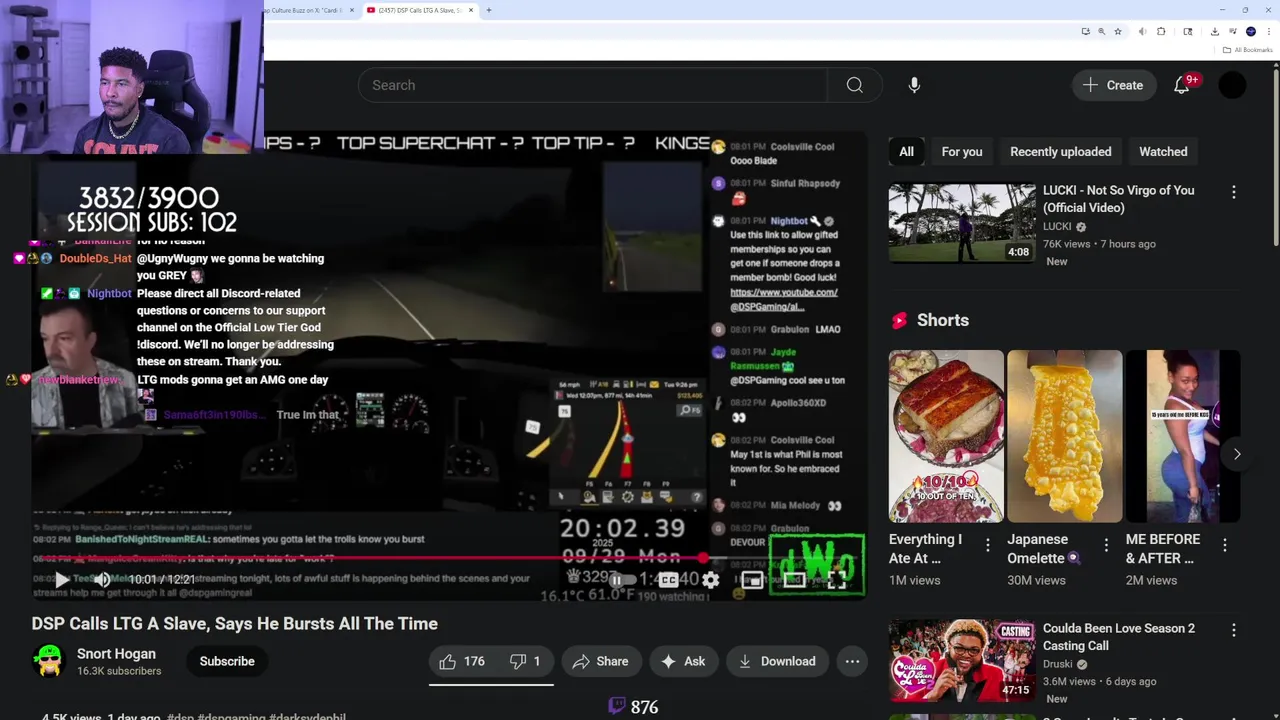Open Everything I Ate At short
1280x720 pixels.
tap(946, 436)
